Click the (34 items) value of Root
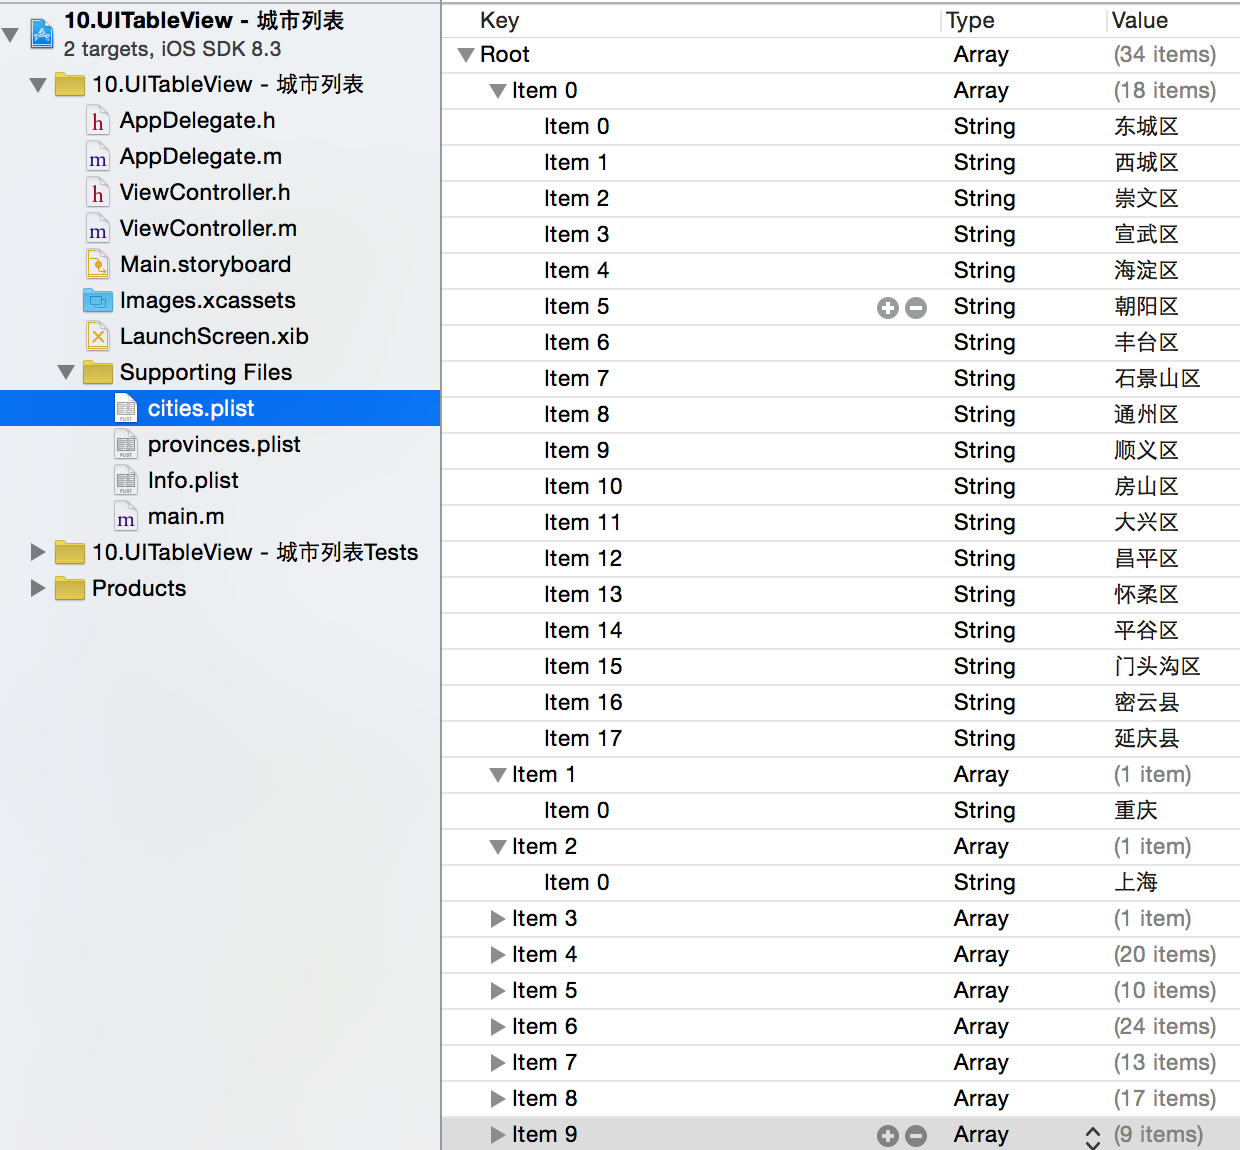1240x1150 pixels. coord(1165,55)
